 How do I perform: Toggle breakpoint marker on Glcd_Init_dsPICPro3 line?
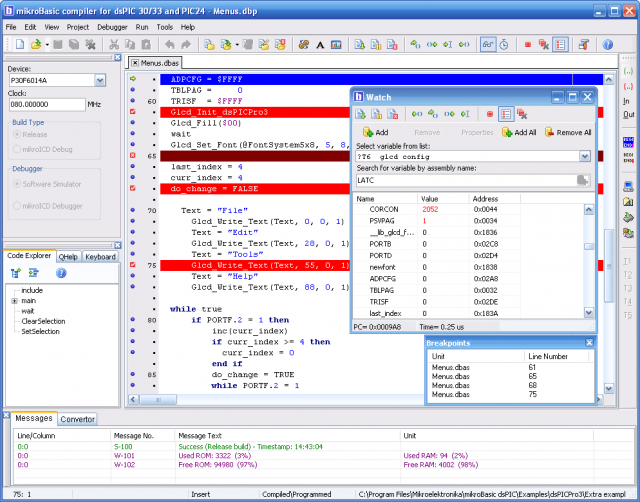[133, 111]
